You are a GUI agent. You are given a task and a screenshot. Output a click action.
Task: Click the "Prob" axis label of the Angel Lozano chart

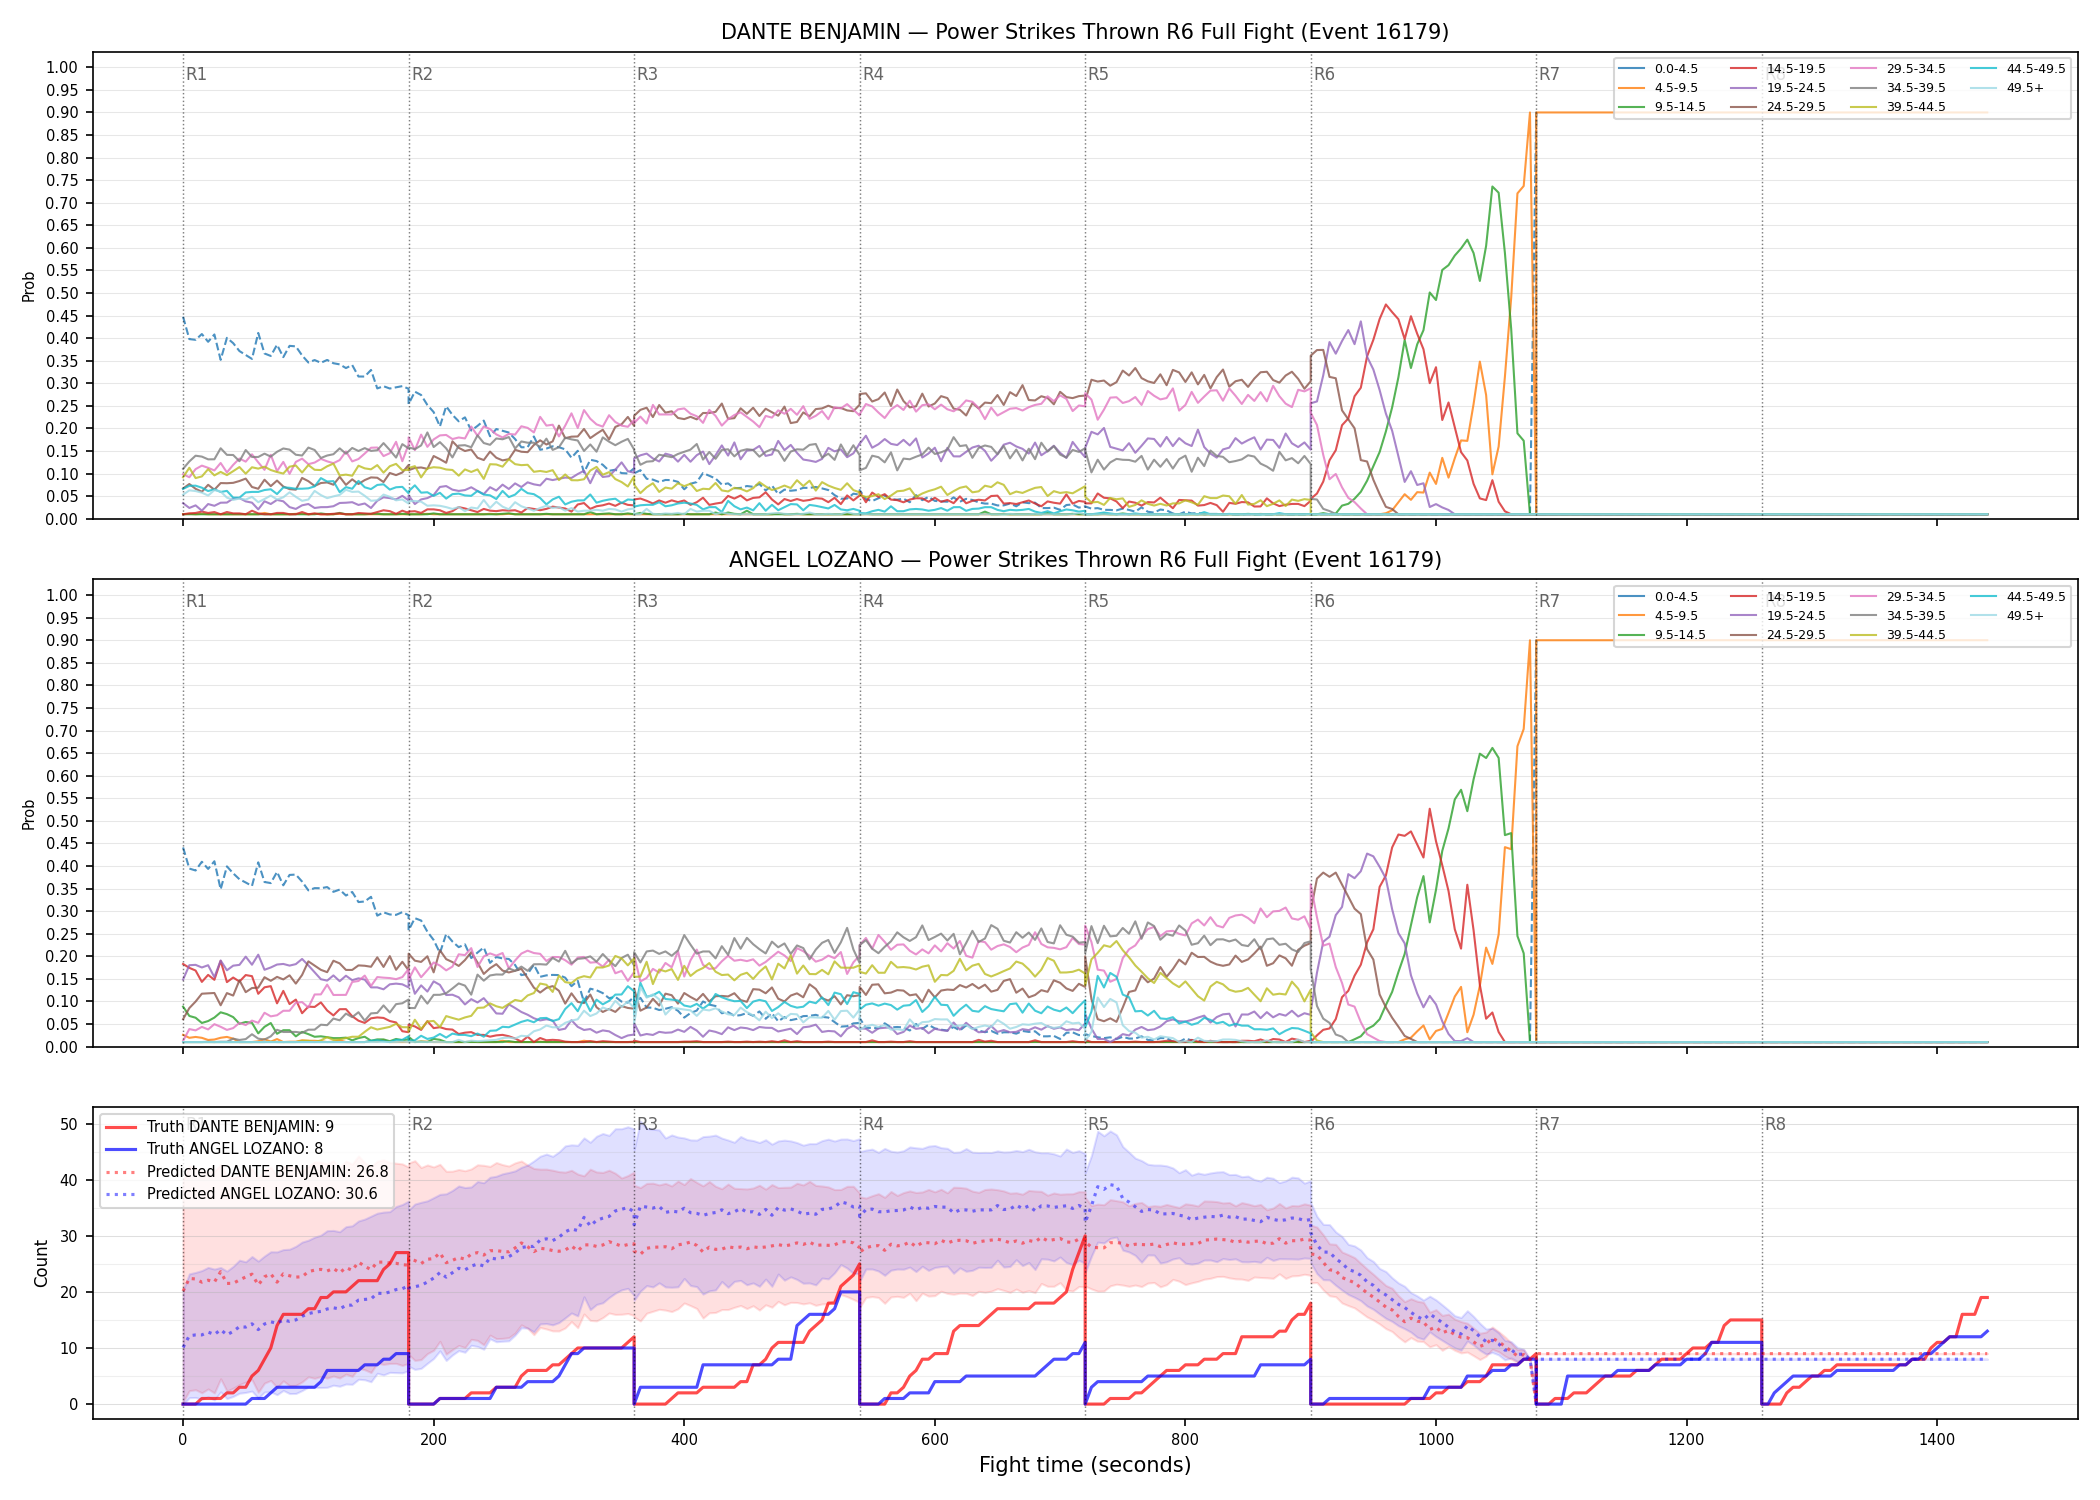click(x=29, y=814)
